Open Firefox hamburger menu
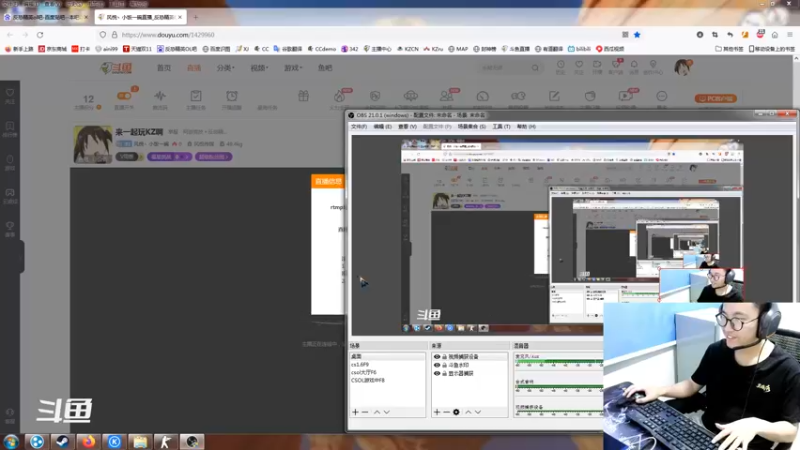800x450 pixels. click(790, 35)
